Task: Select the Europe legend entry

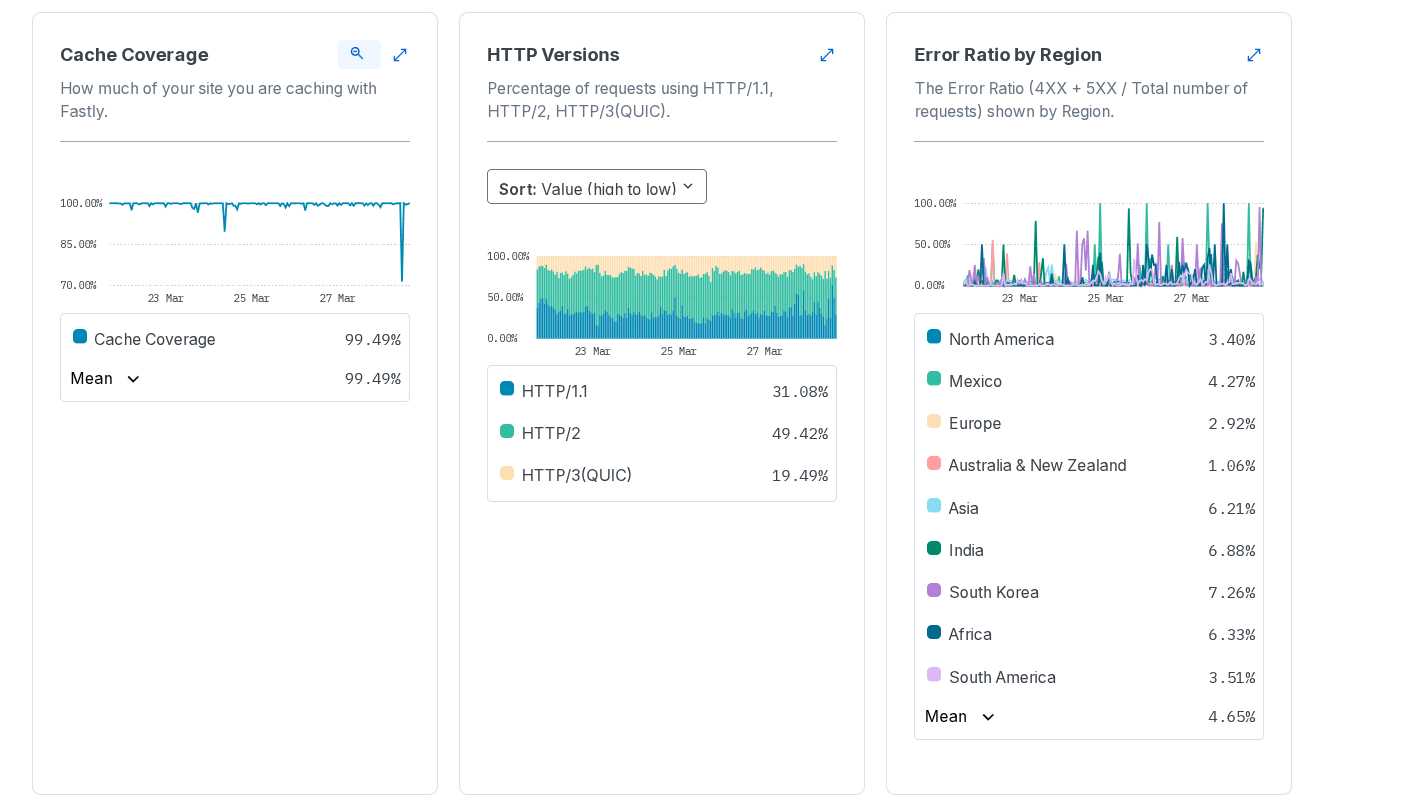Action: [x=975, y=423]
